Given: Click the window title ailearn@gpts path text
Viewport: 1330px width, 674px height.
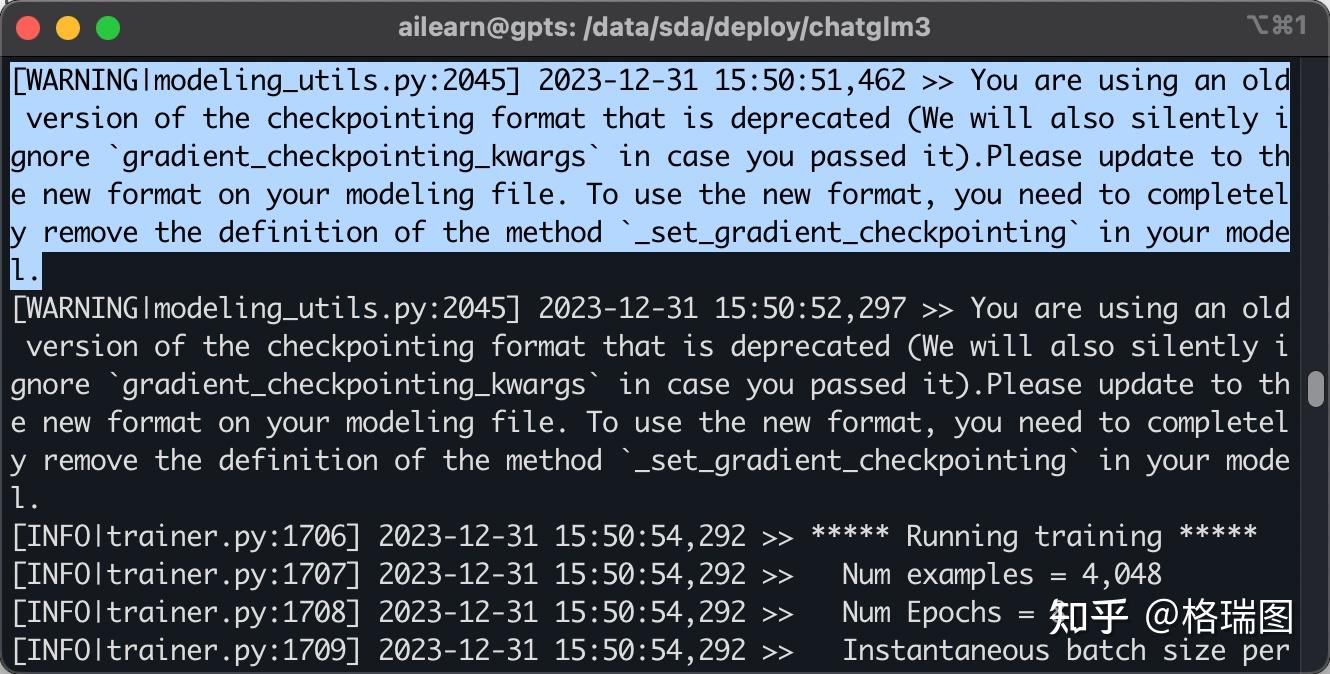Looking at the screenshot, I should tap(664, 28).
